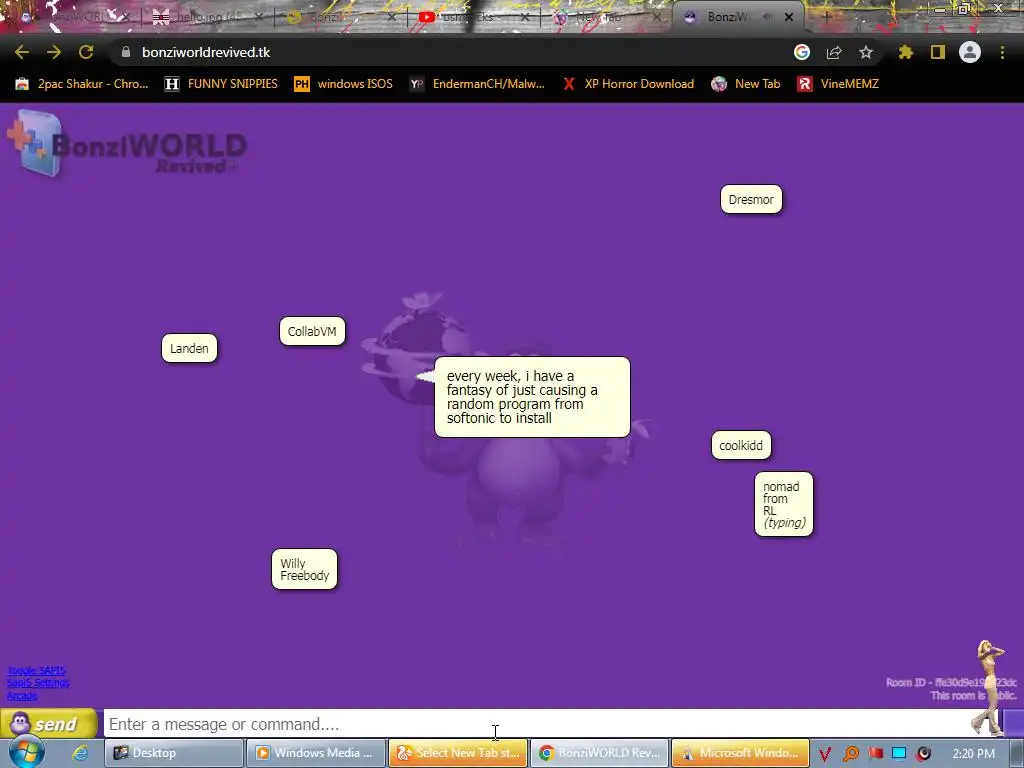Click the speech bubble about softonic

(x=532, y=397)
